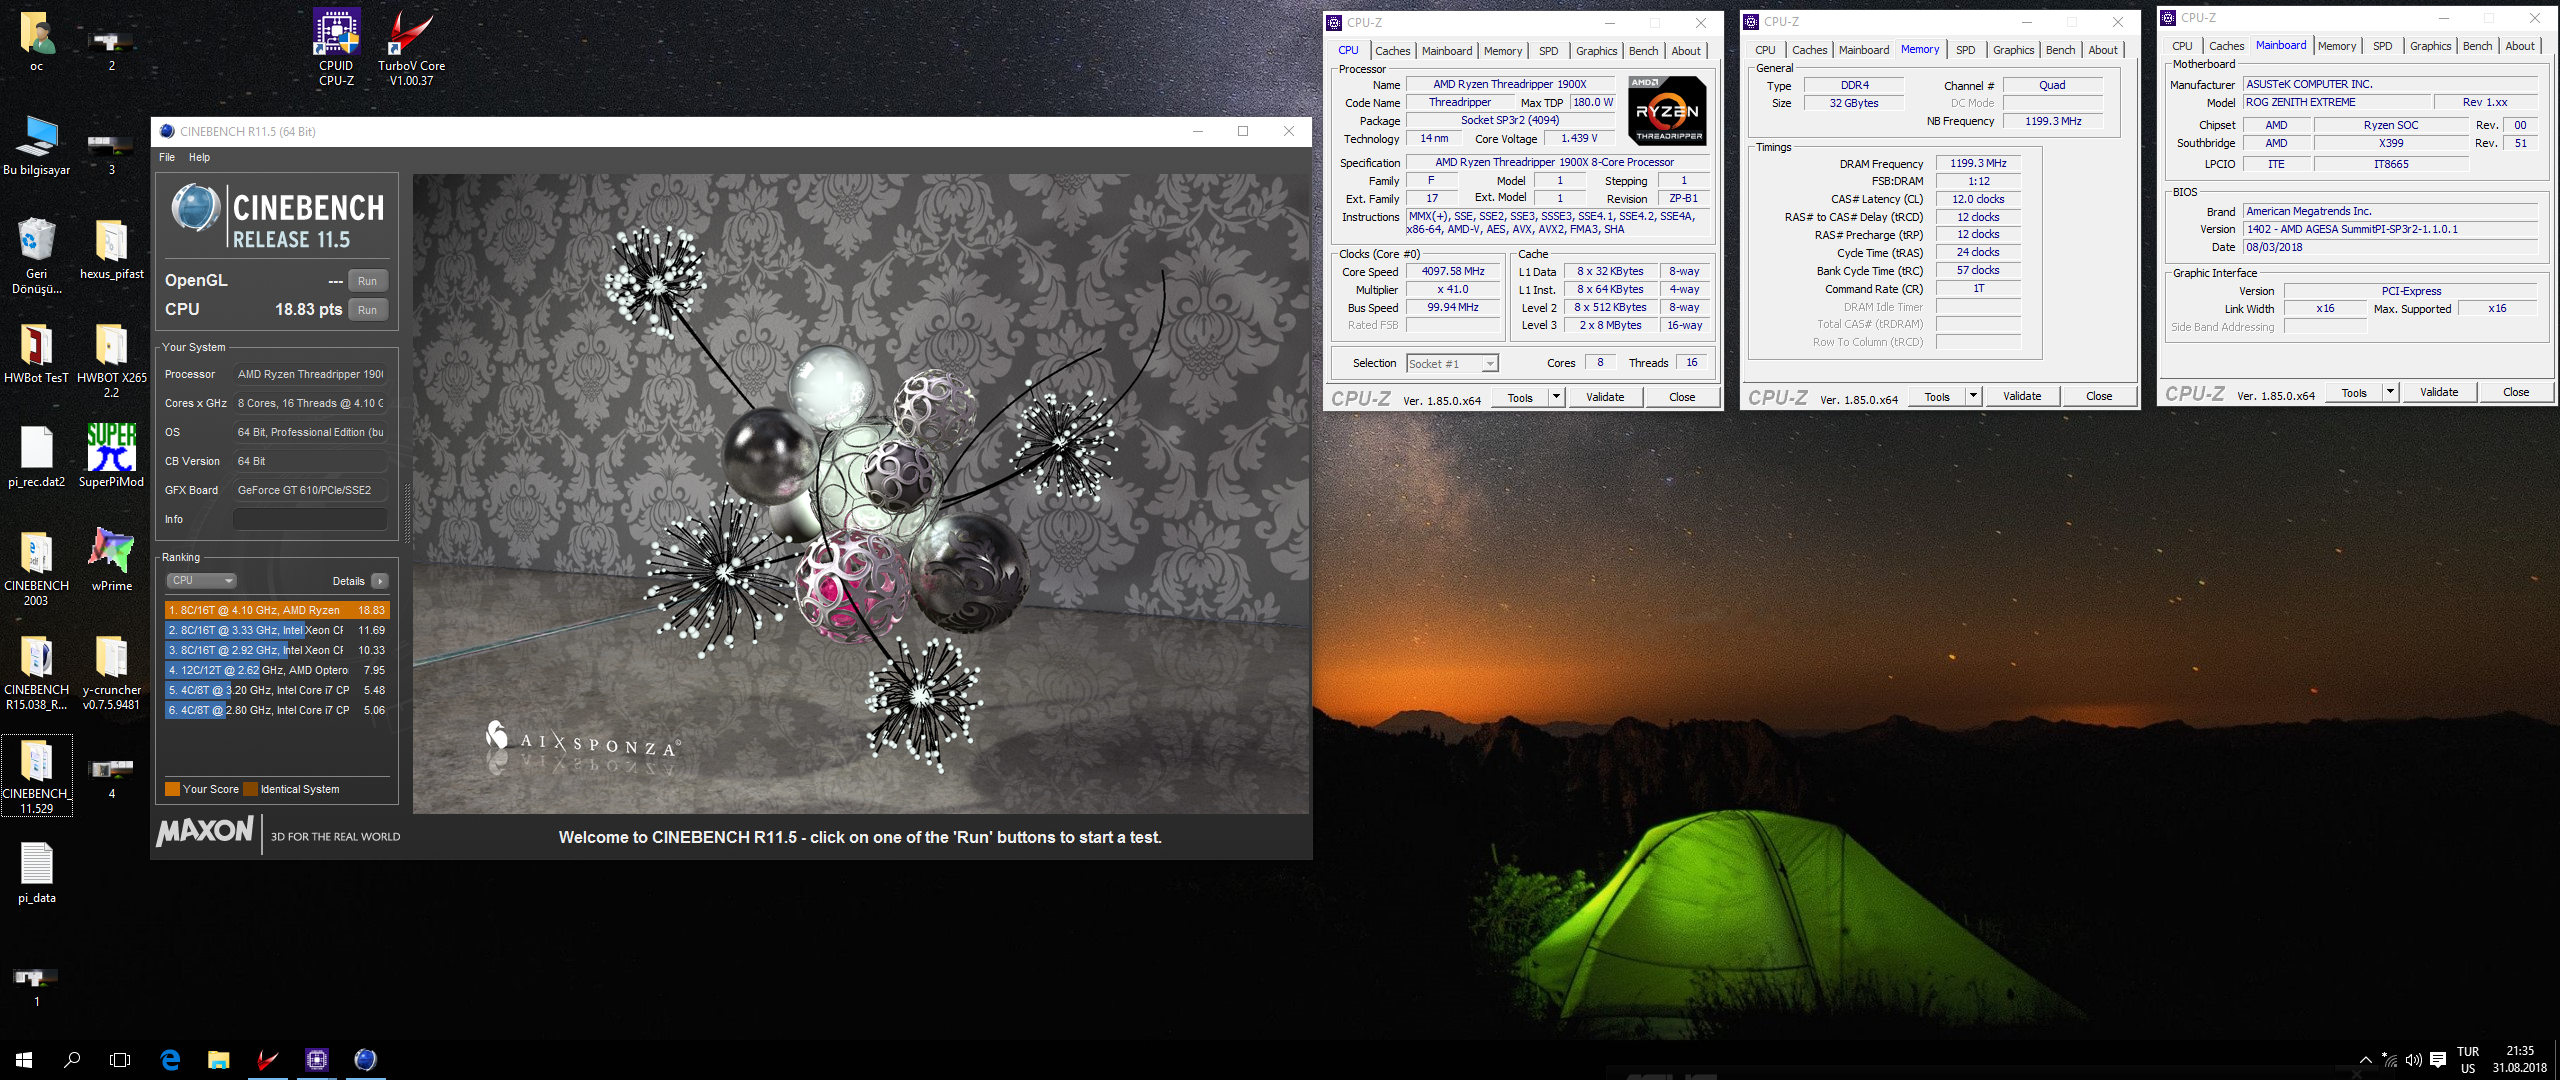Open the Geri Dönüşüm recycle bin icon
Screen dimensions: 2560x1080
pos(37,255)
